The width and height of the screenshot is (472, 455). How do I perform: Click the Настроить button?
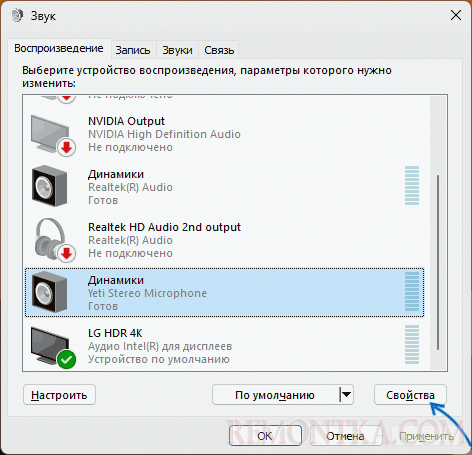point(59,395)
